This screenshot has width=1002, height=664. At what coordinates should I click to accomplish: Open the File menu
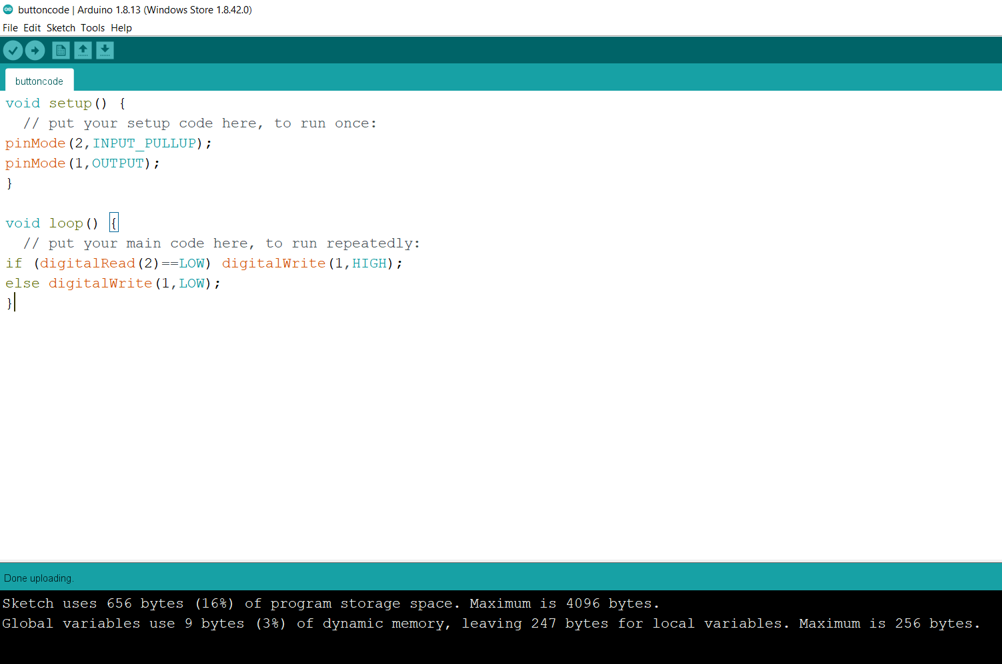10,28
